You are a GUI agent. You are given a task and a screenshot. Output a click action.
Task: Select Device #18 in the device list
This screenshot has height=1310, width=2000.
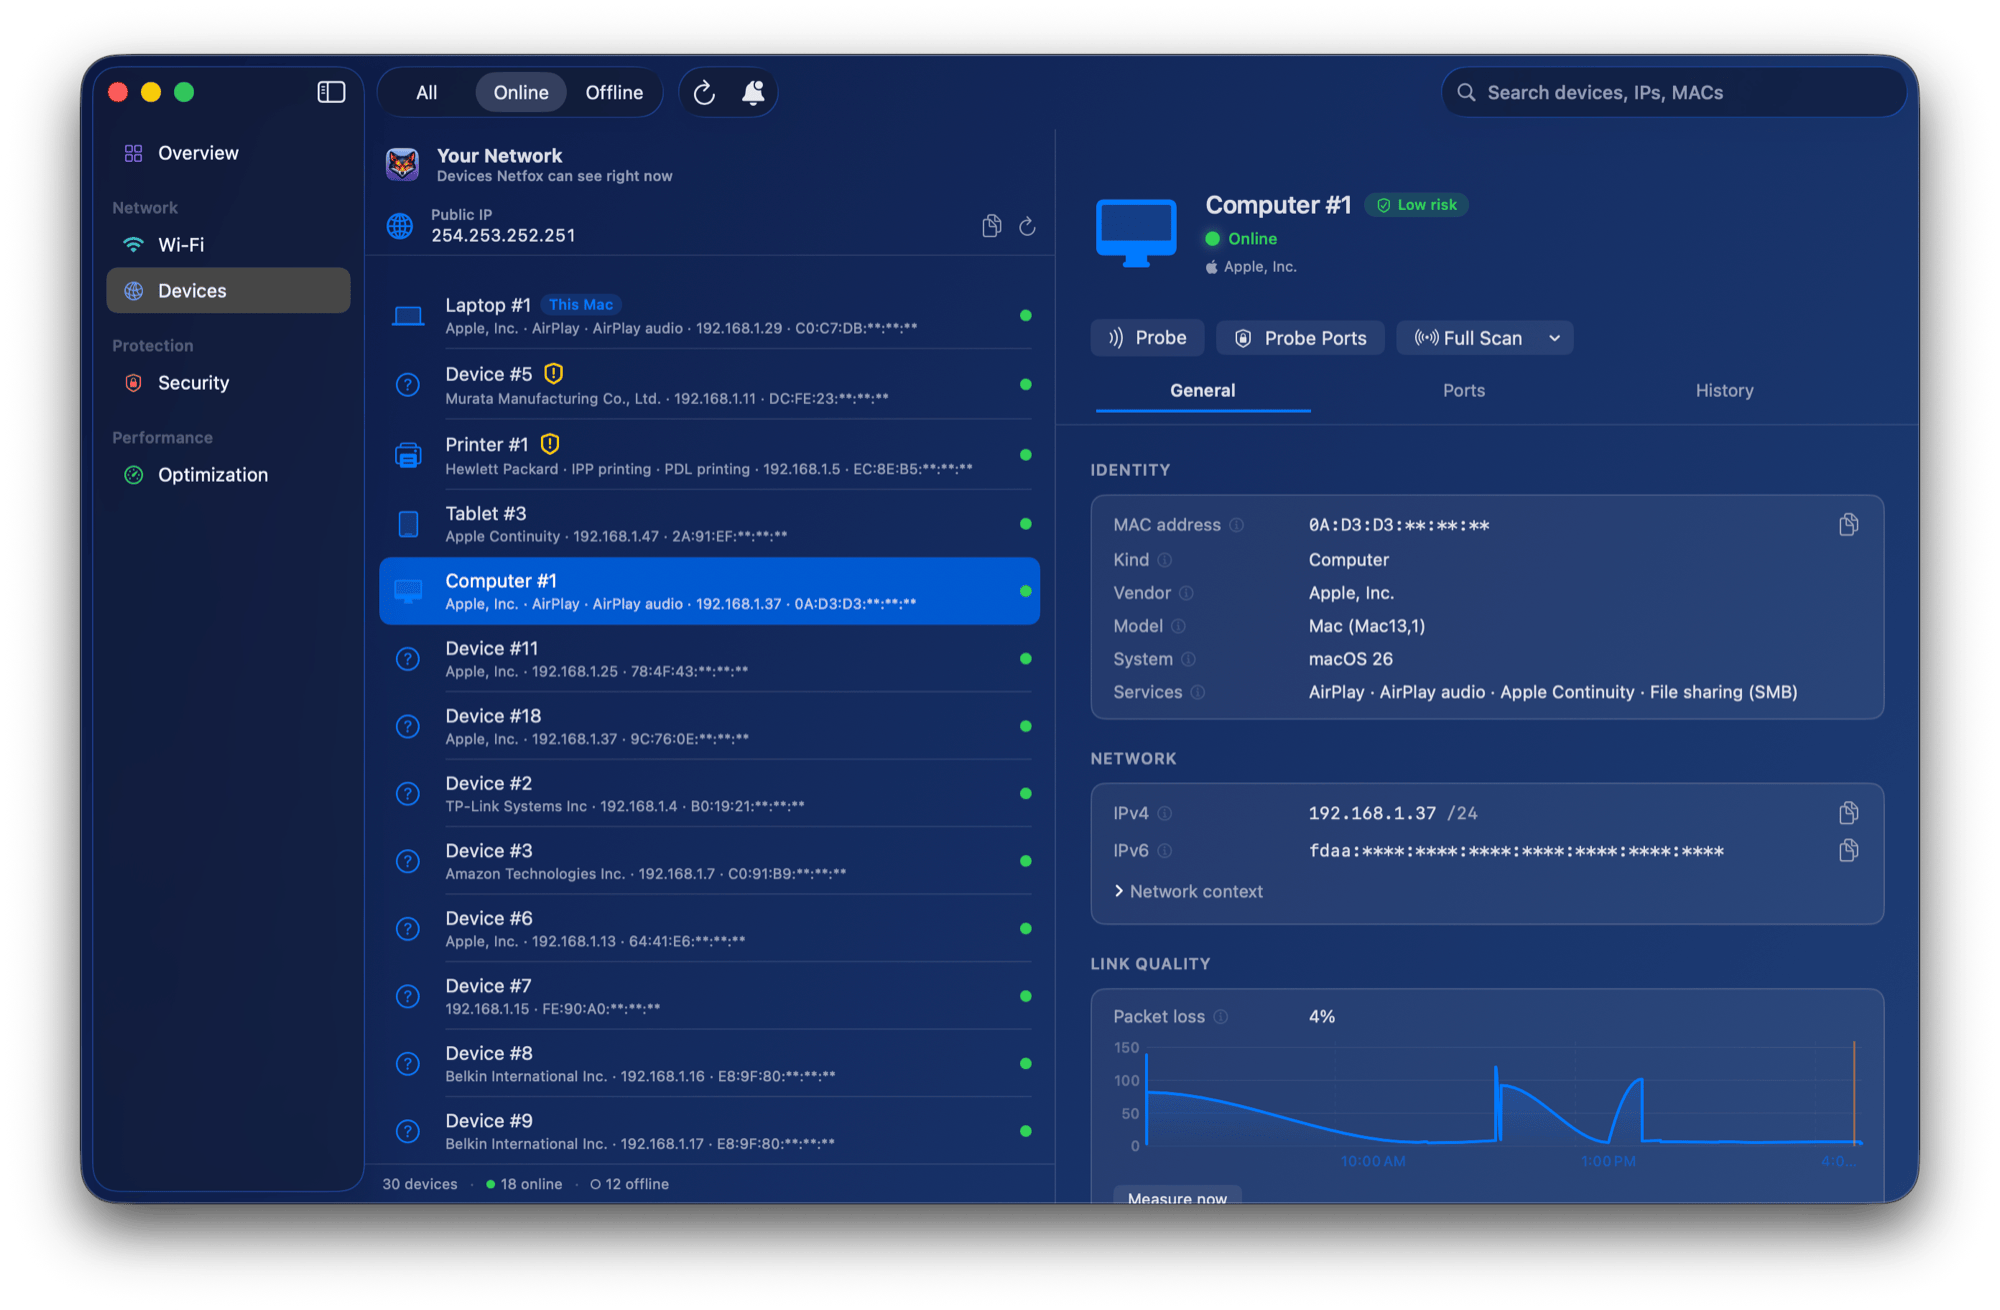[709, 726]
